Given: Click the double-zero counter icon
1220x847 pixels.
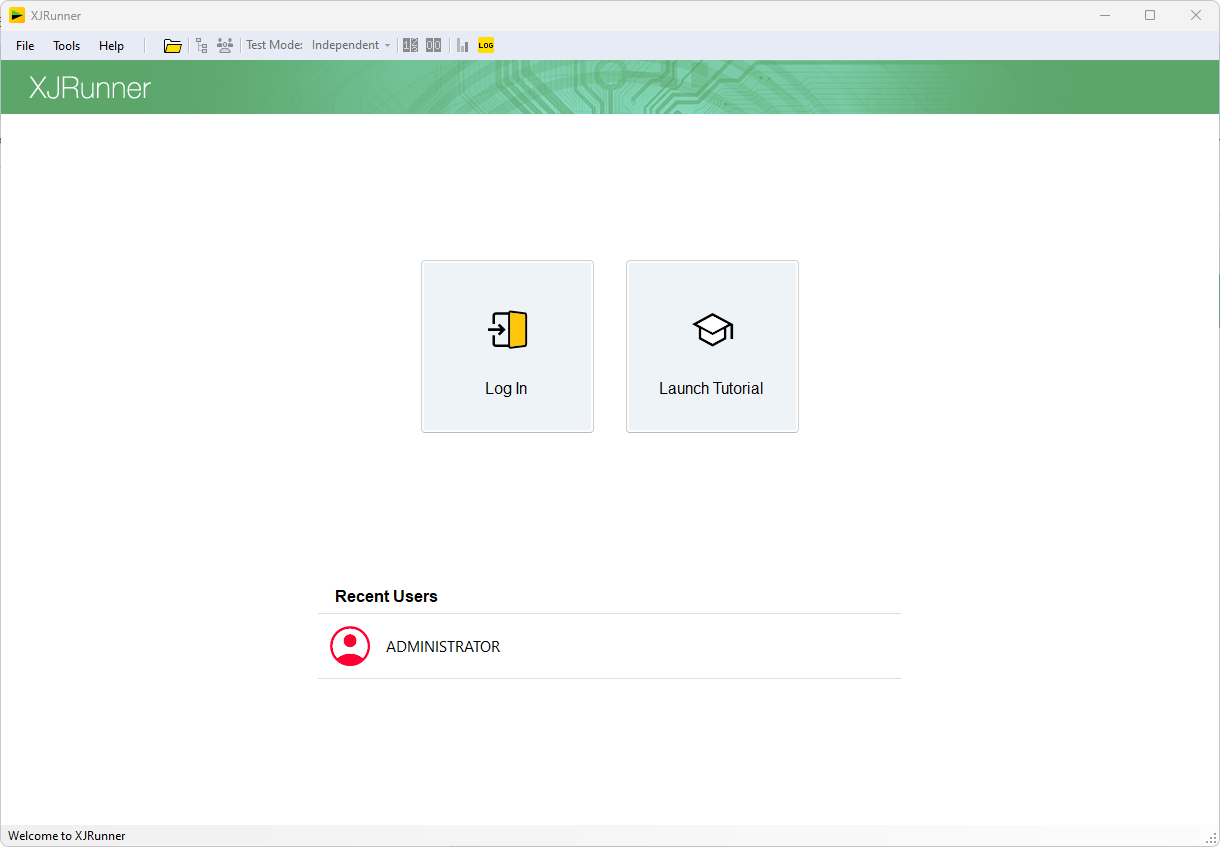Looking at the screenshot, I should point(433,45).
